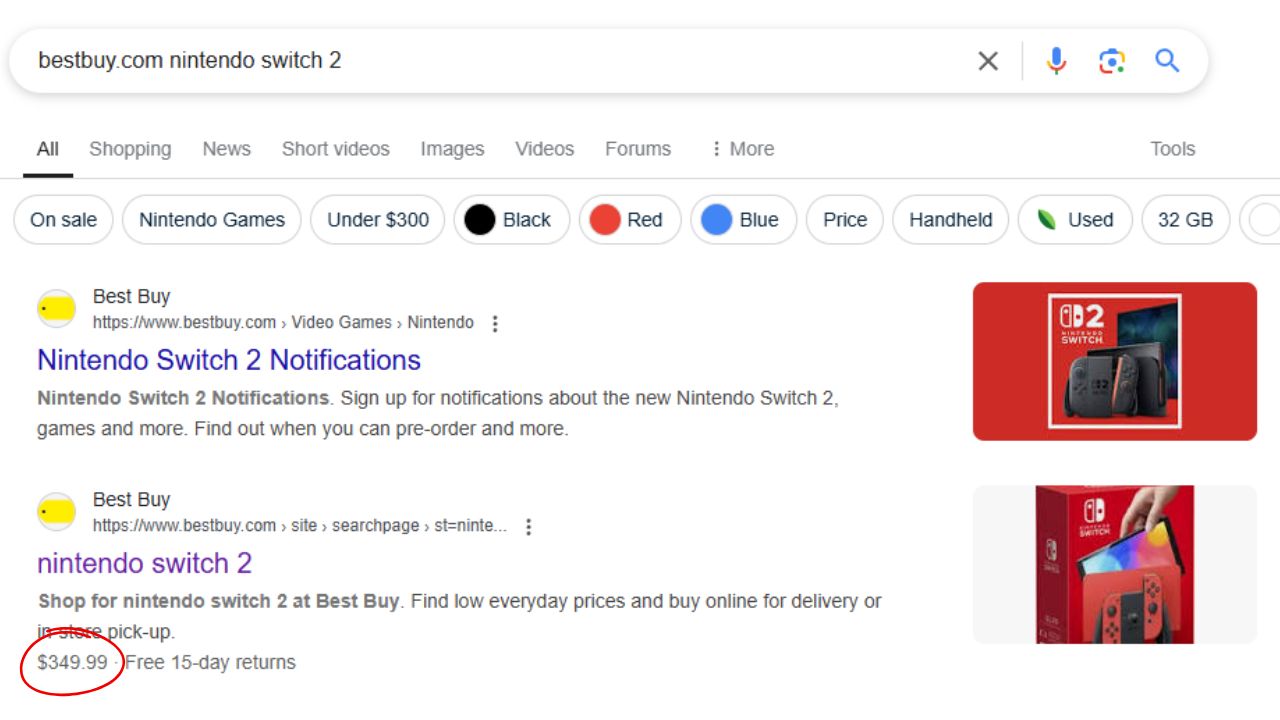This screenshot has height=720, width=1280.
Task: Clear the search box with the X icon
Action: point(988,61)
